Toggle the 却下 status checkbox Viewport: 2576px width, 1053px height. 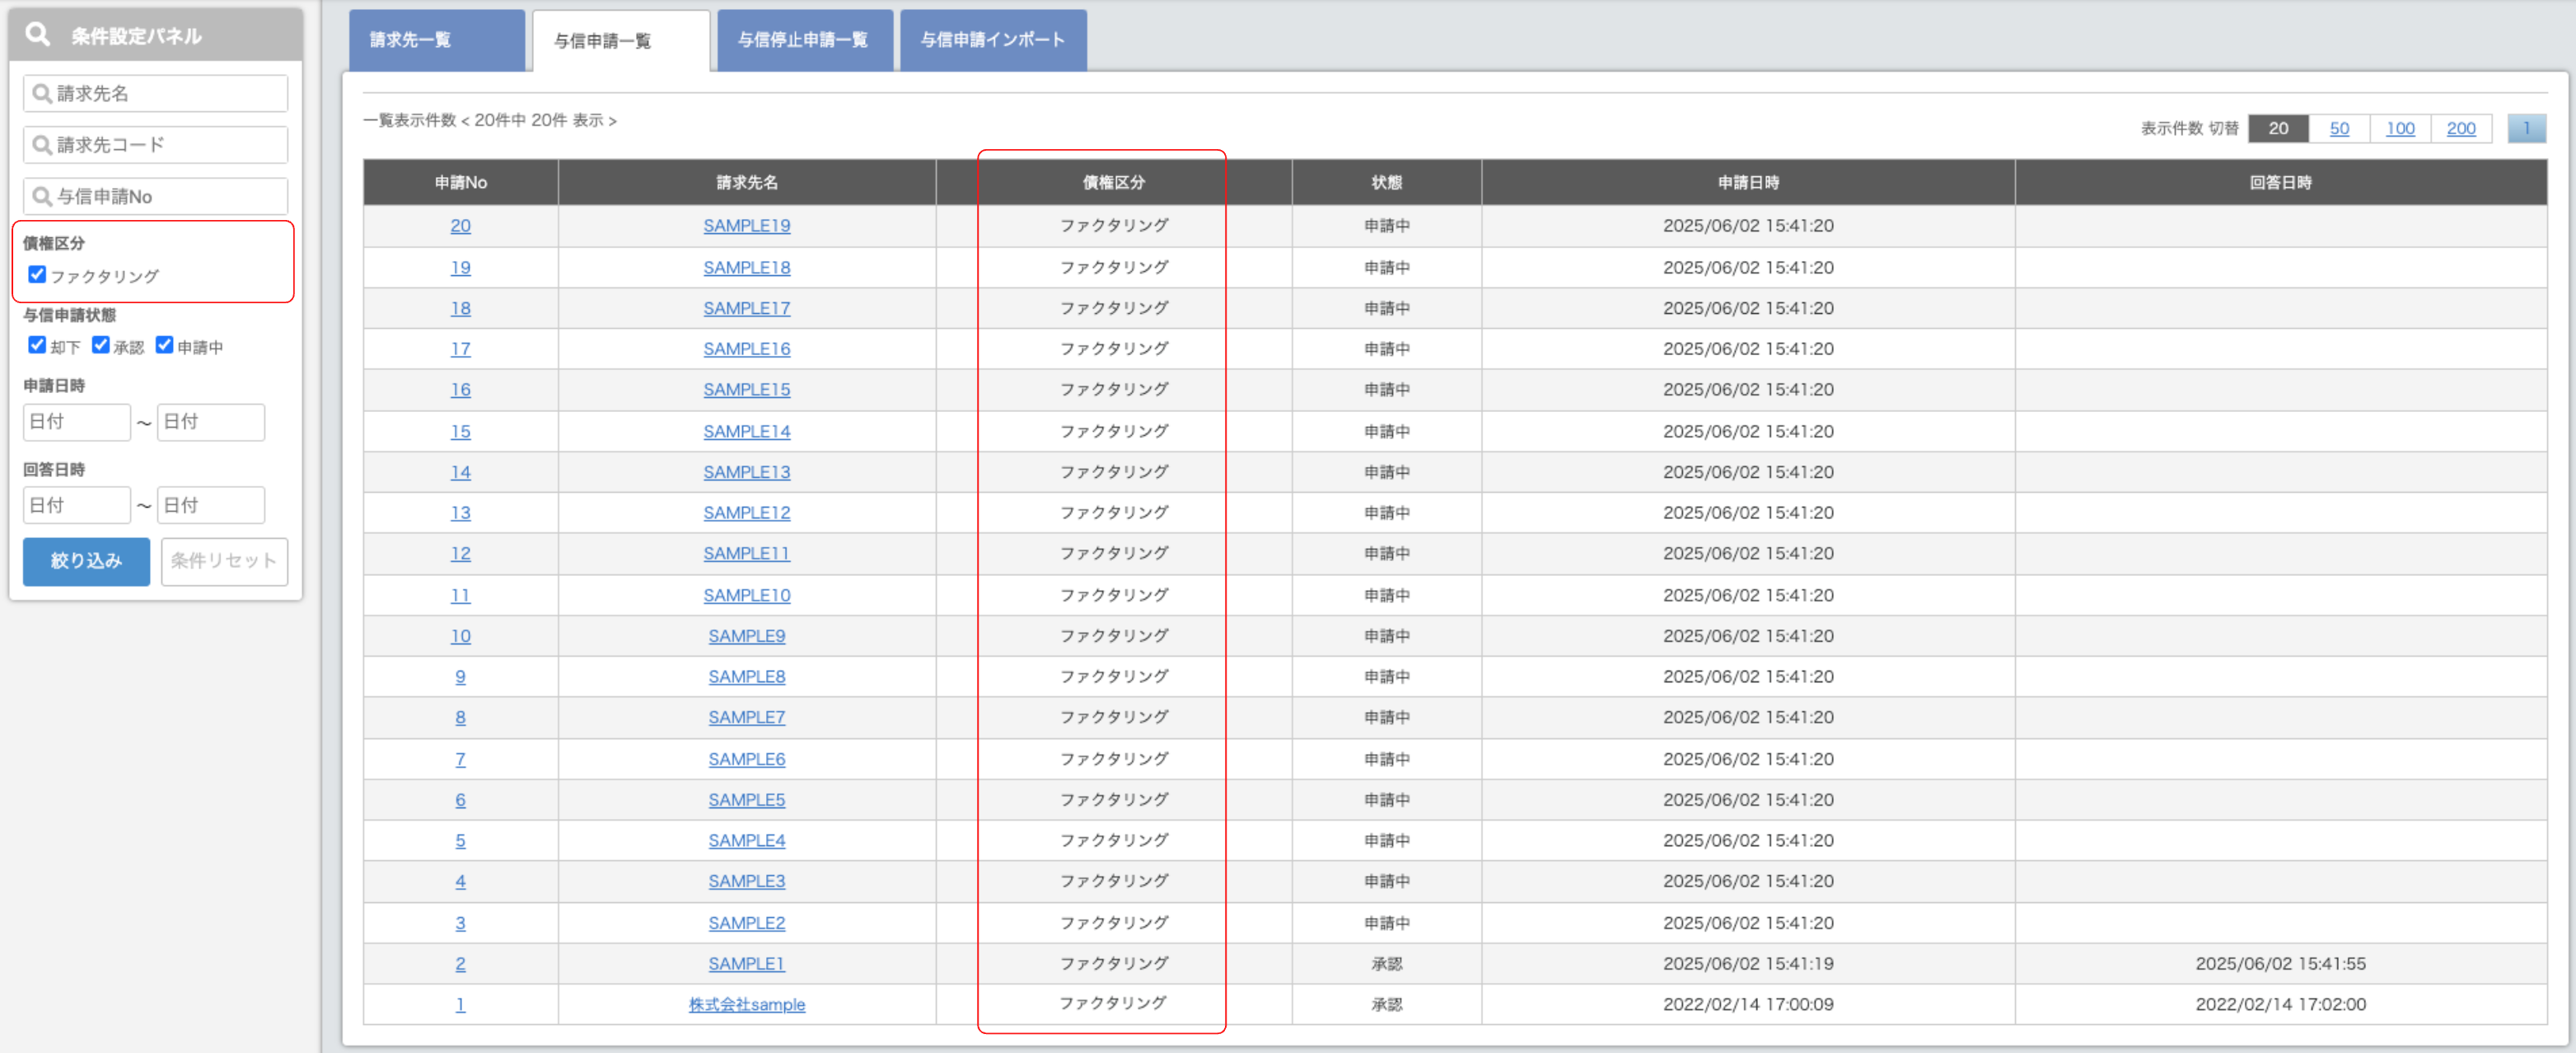coord(37,345)
